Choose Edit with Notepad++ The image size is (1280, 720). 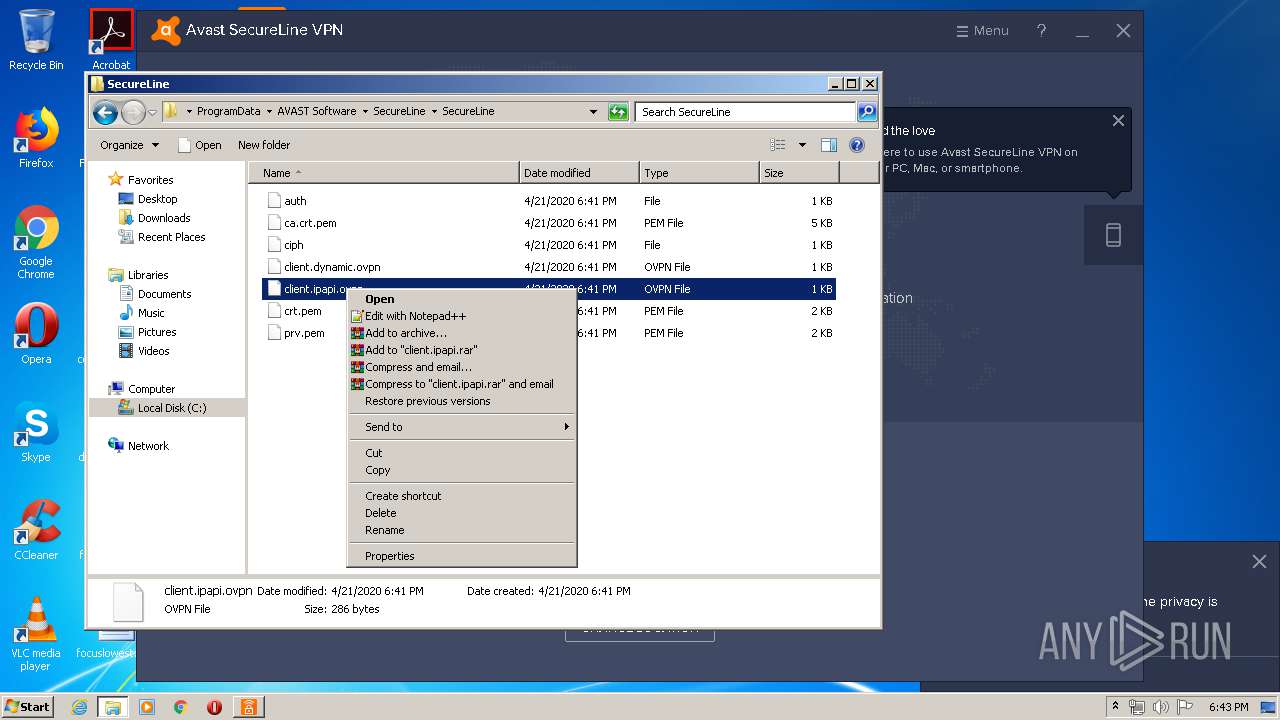click(461, 316)
